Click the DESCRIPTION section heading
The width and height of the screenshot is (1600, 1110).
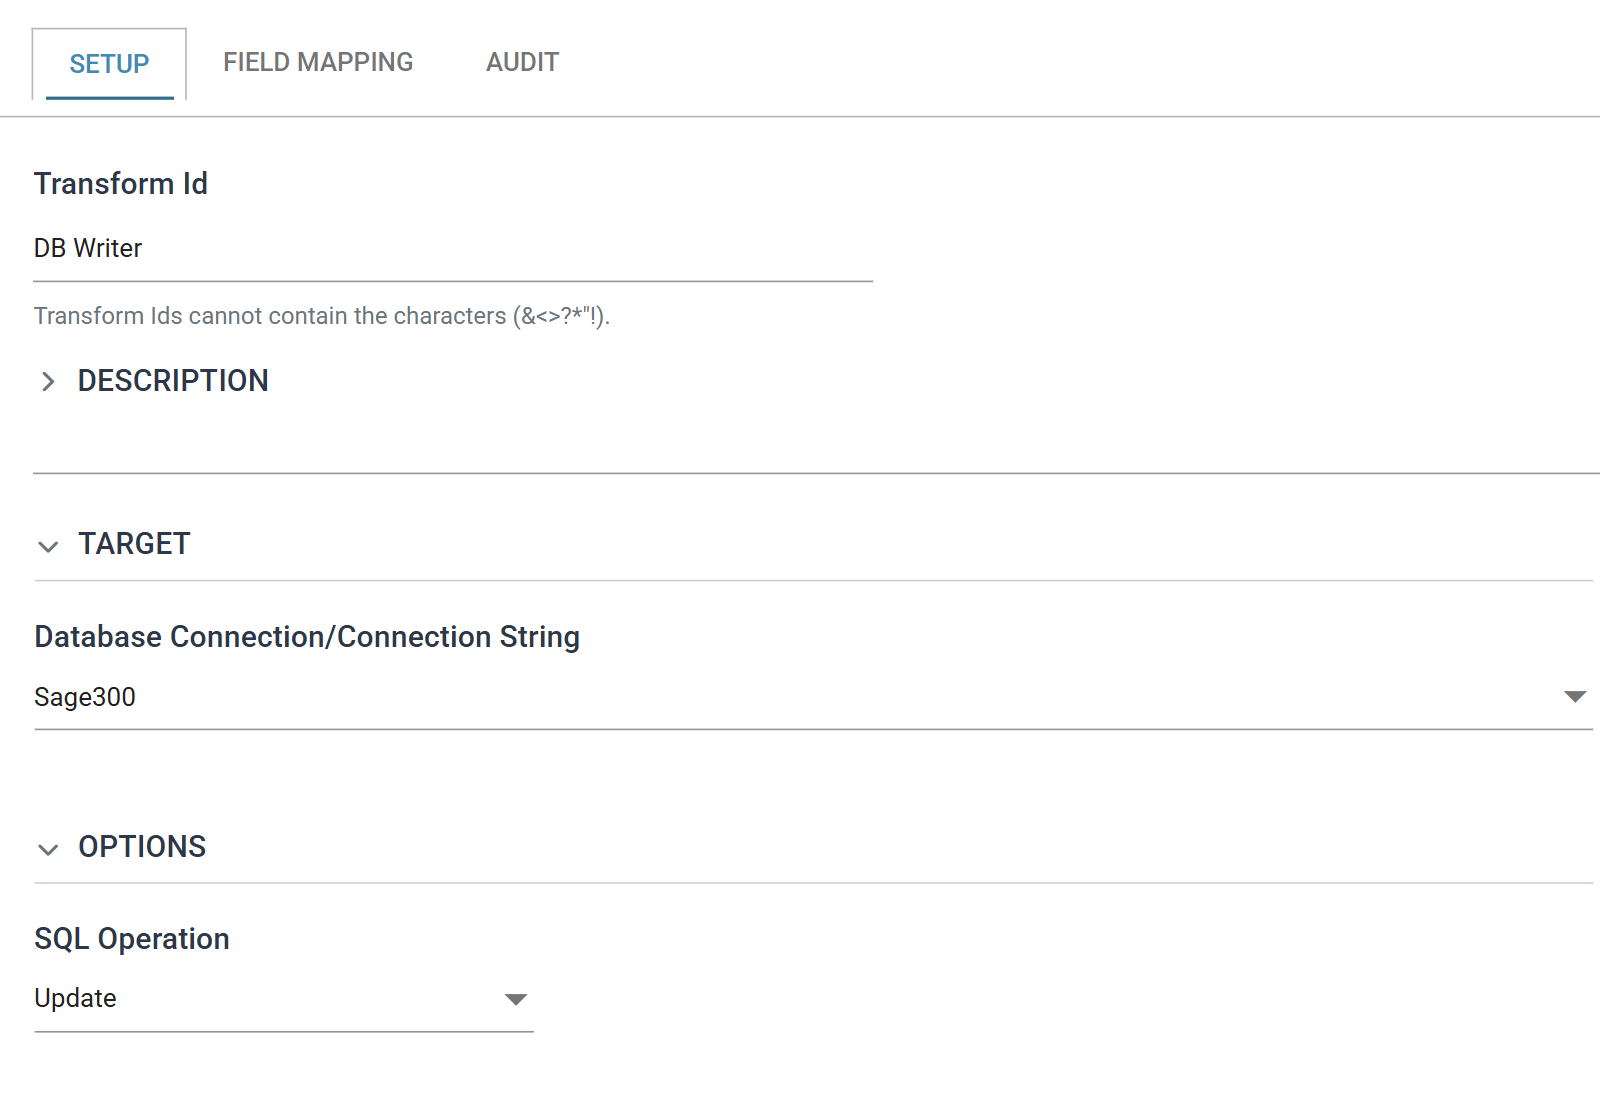tap(173, 381)
